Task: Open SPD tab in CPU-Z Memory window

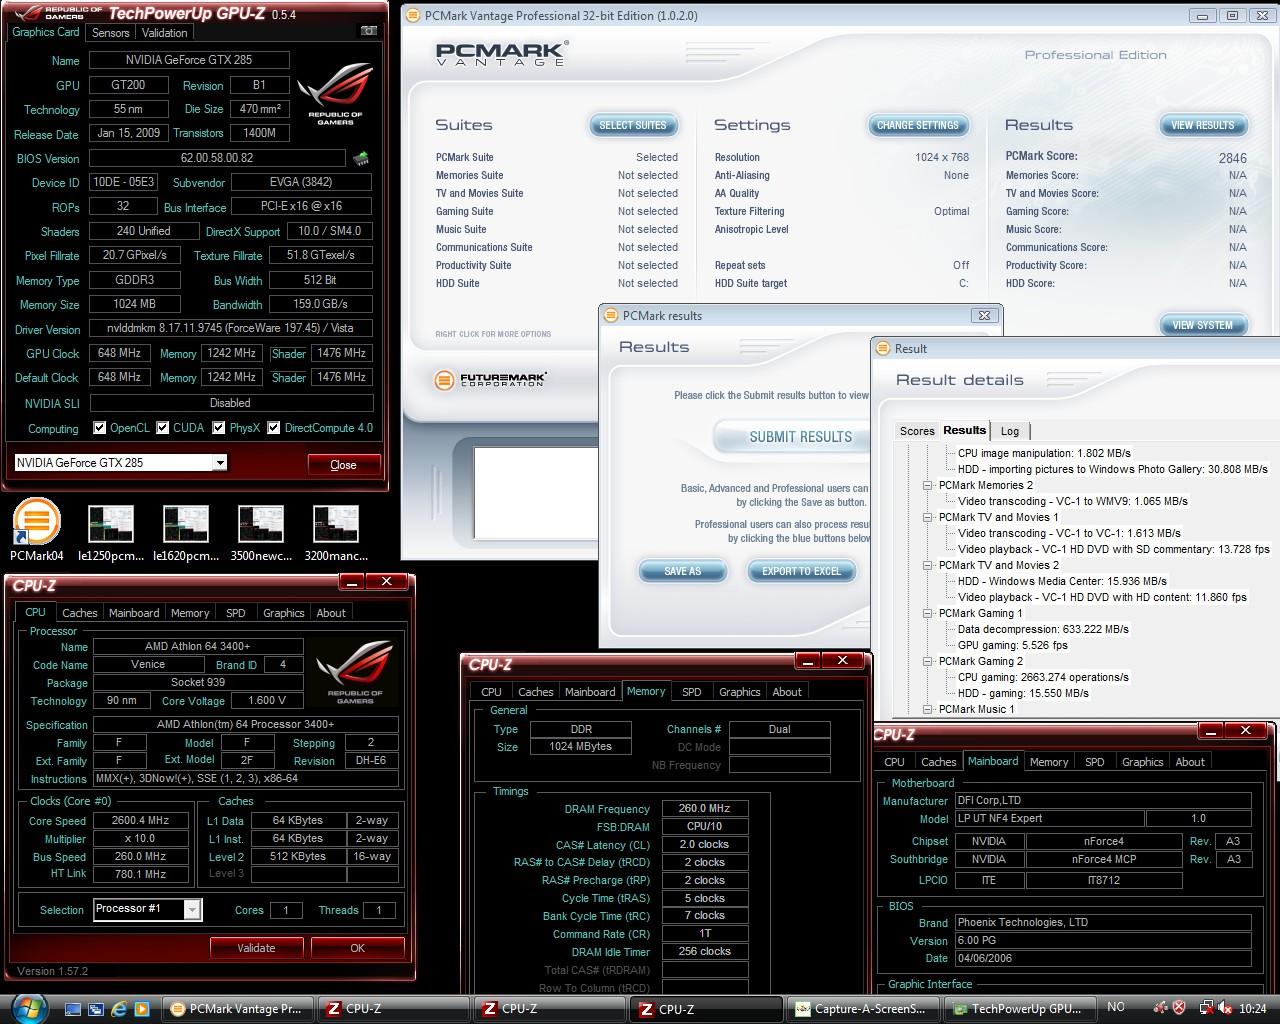Action: (x=691, y=692)
